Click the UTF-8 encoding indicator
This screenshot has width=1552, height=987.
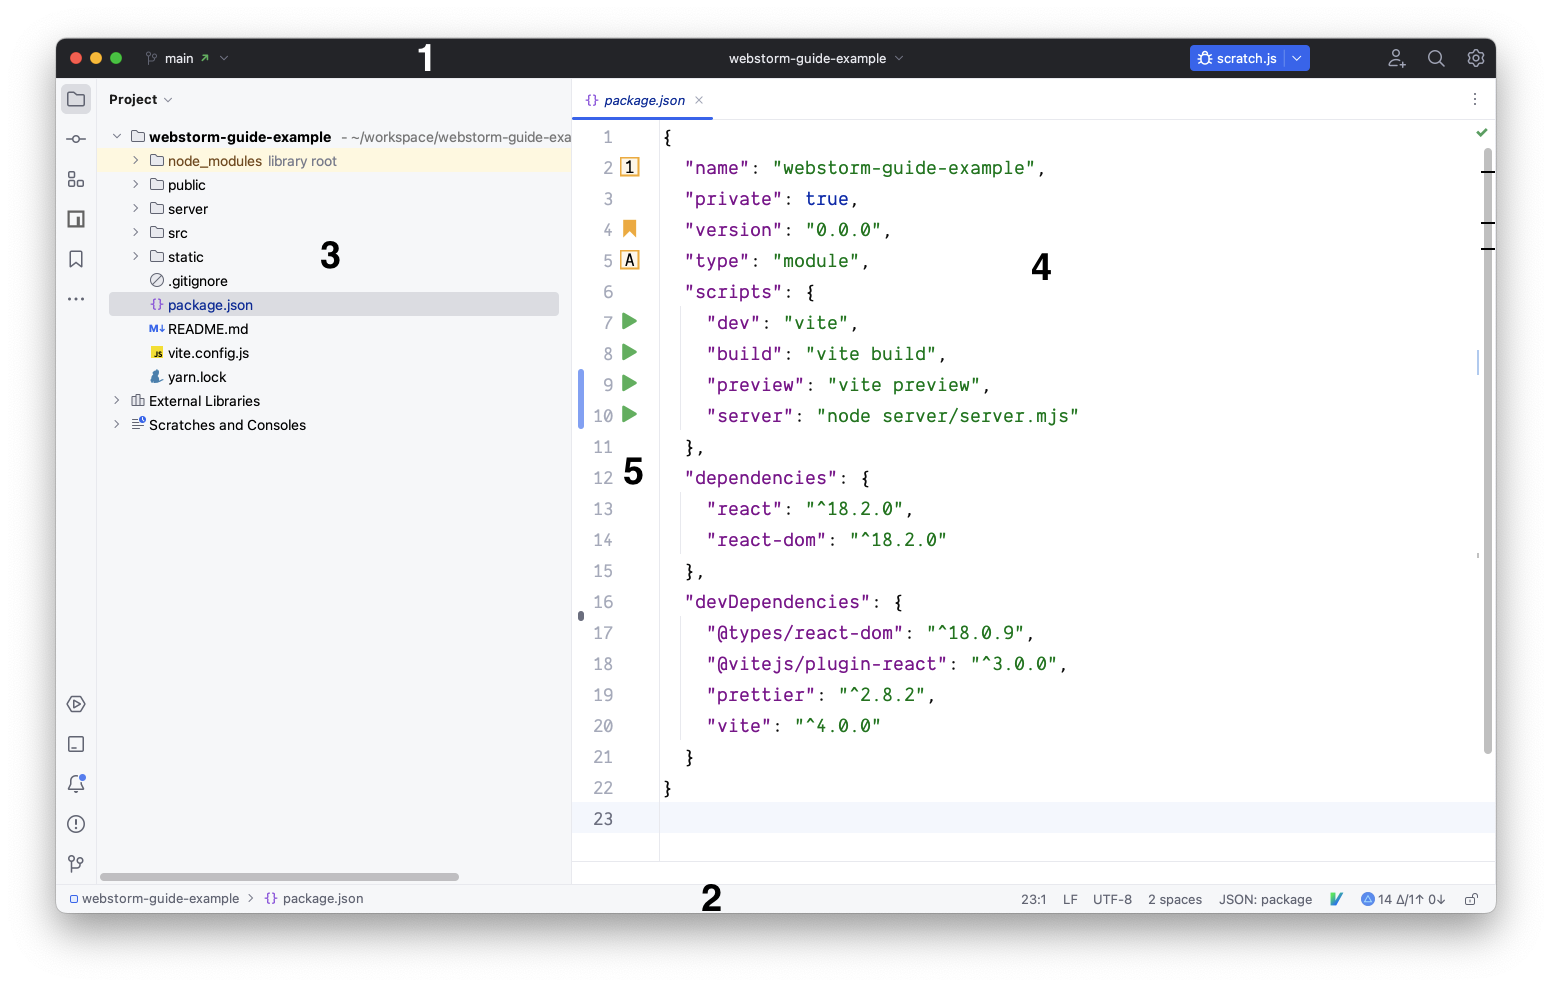coord(1112,899)
